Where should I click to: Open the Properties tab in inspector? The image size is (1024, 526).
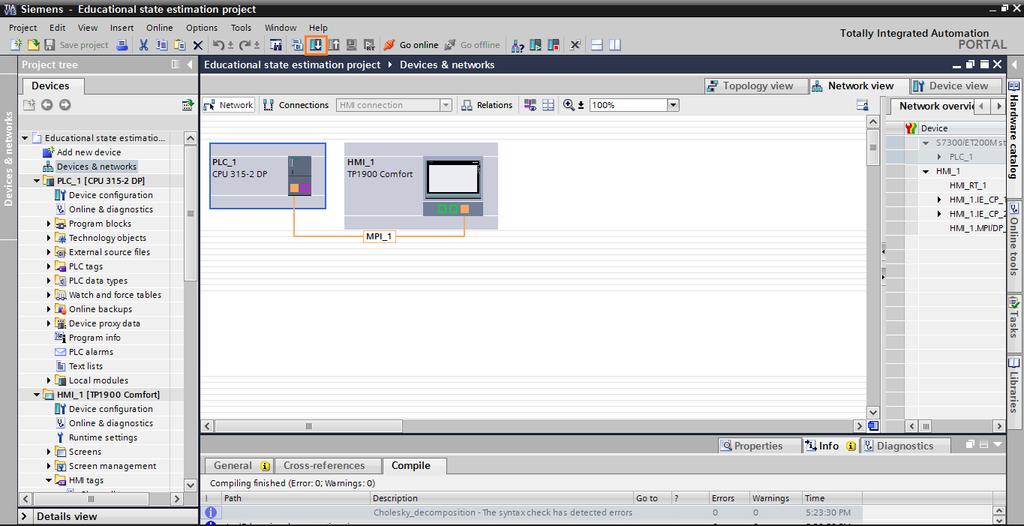pyautogui.click(x=760, y=446)
